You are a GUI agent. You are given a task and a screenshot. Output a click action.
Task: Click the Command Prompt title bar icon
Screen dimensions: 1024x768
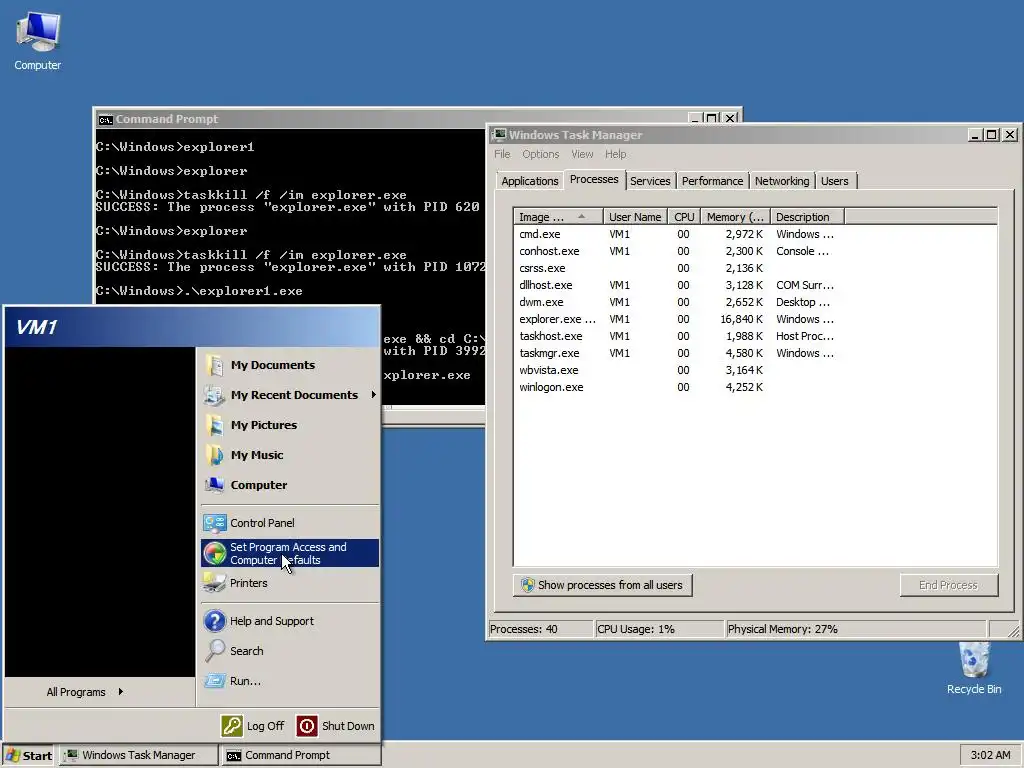tap(105, 120)
